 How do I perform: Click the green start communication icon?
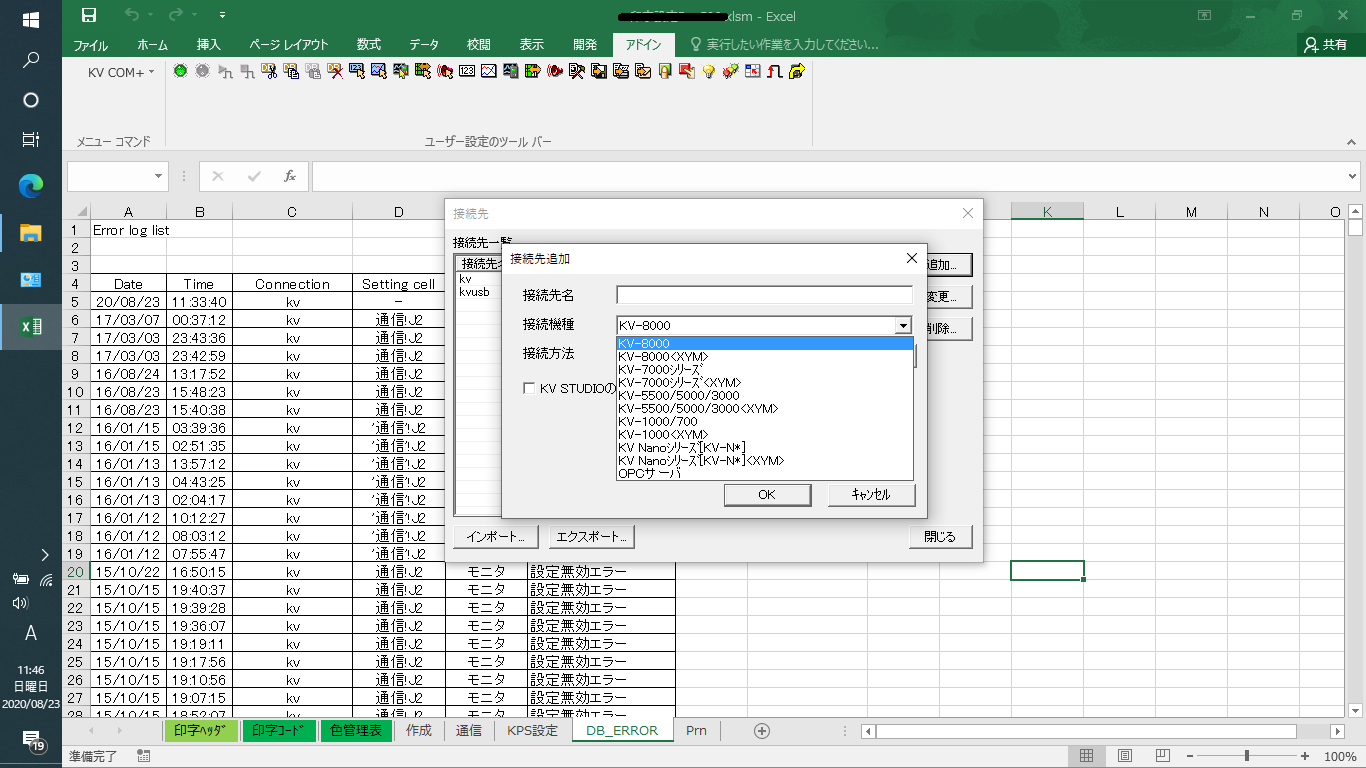(180, 71)
